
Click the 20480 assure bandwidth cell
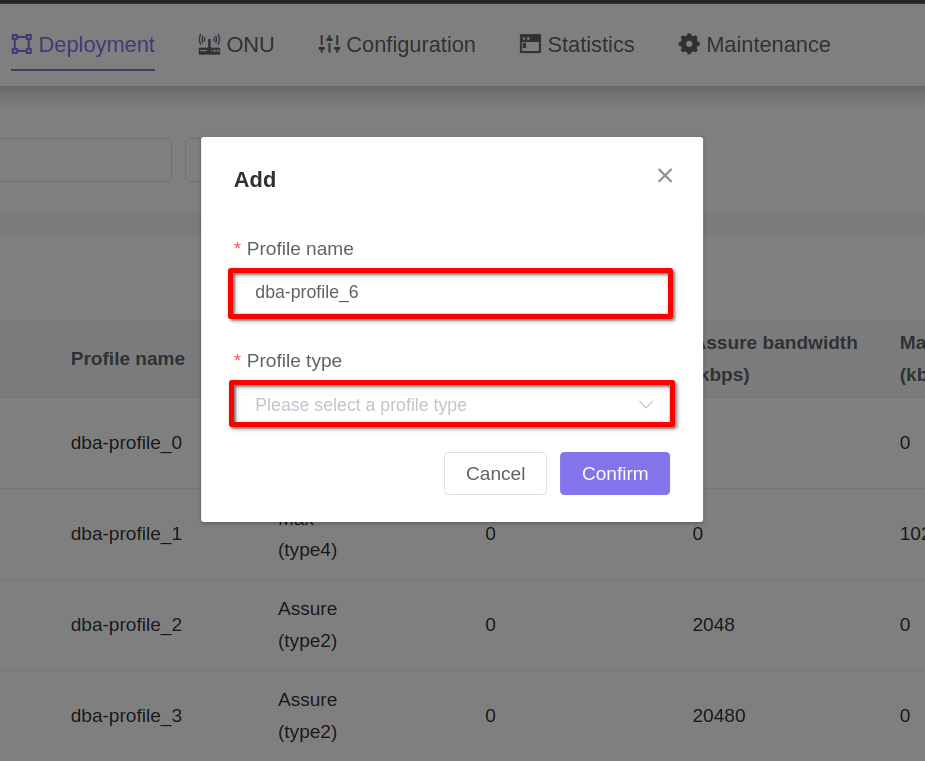[718, 716]
